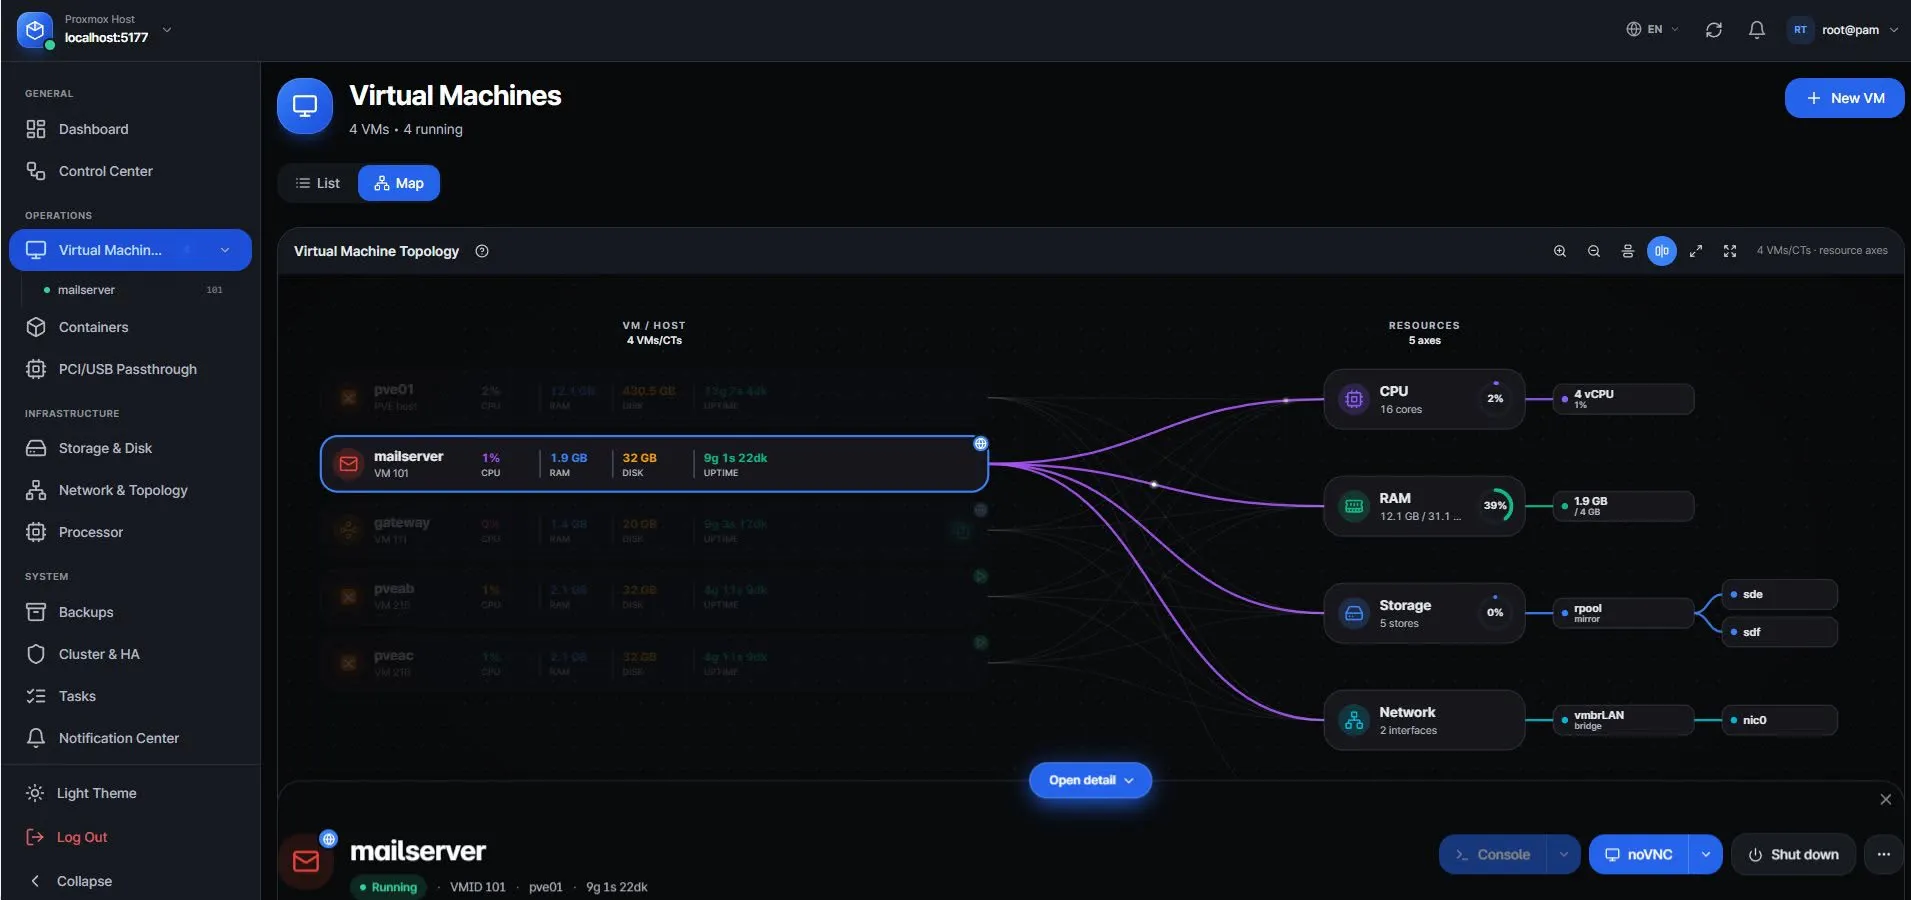Open Network & Topology page
The image size is (1911, 900).
130,490
